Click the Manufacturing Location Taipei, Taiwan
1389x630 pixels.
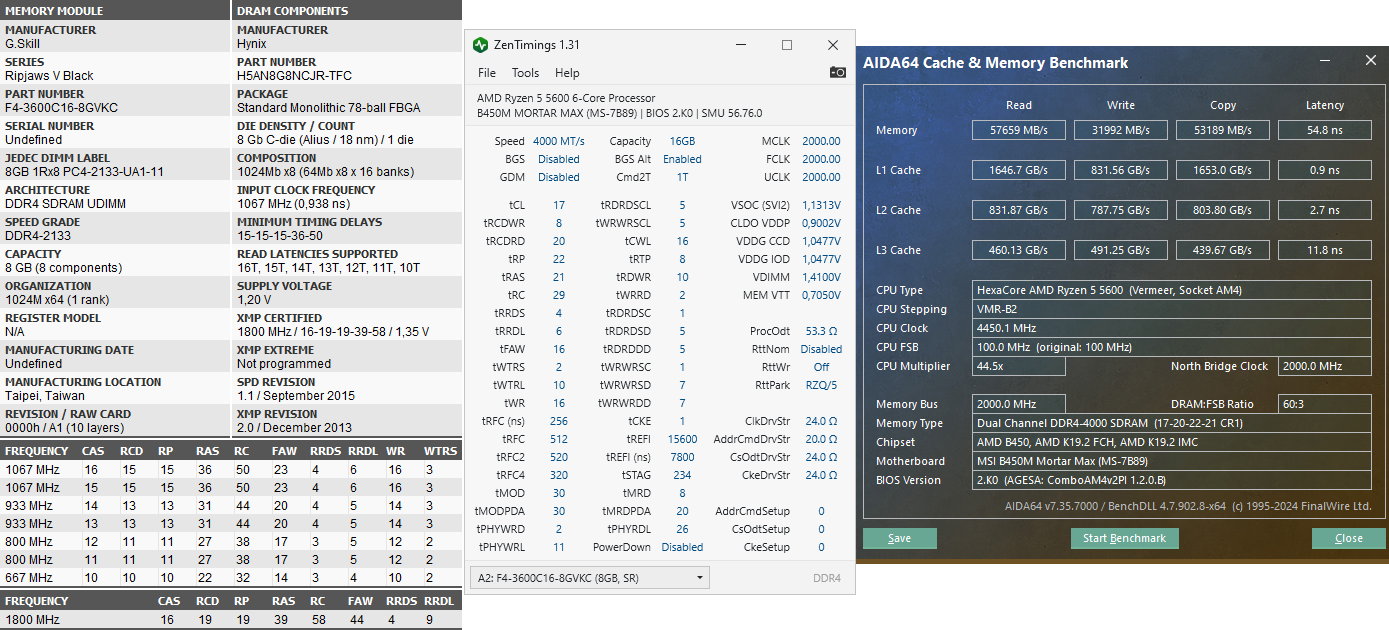pos(46,396)
